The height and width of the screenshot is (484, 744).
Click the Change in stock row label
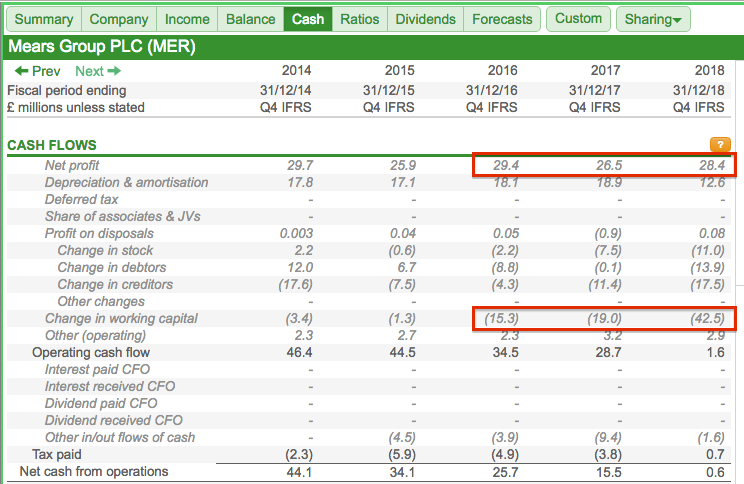[x=105, y=251]
